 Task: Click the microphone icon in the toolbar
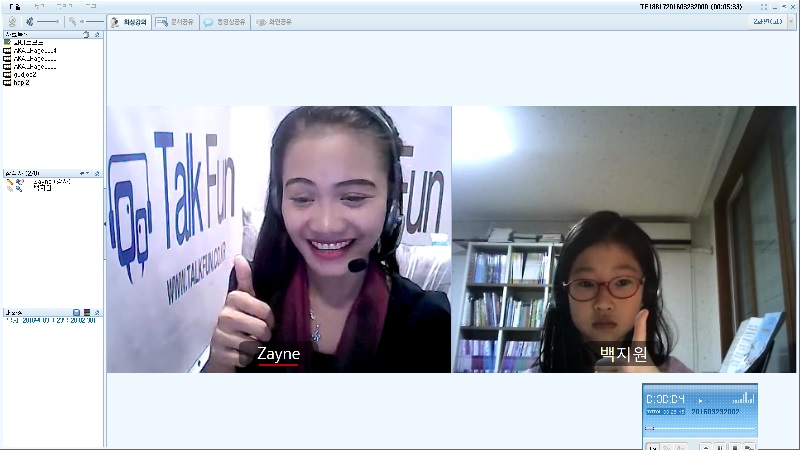coord(73,21)
